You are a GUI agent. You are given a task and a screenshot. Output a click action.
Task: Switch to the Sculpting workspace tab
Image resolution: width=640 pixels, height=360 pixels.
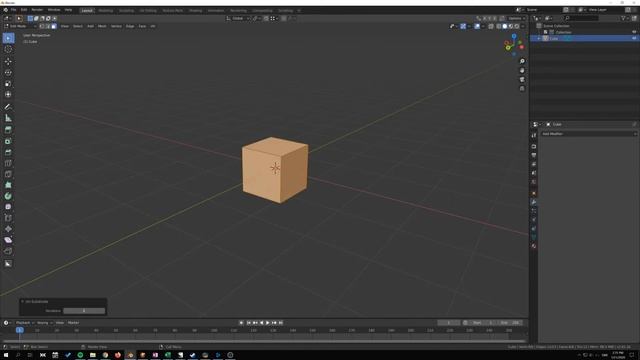point(126,10)
